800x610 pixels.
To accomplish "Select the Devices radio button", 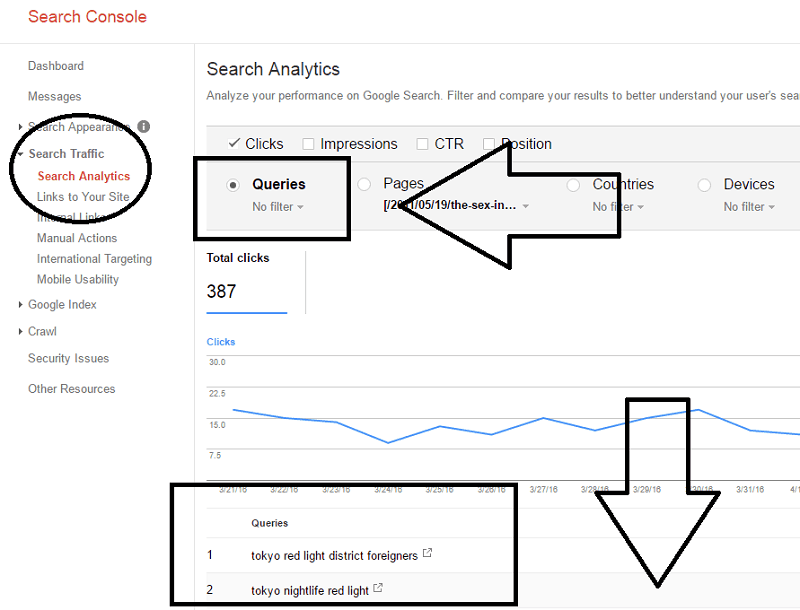I will coord(705,185).
